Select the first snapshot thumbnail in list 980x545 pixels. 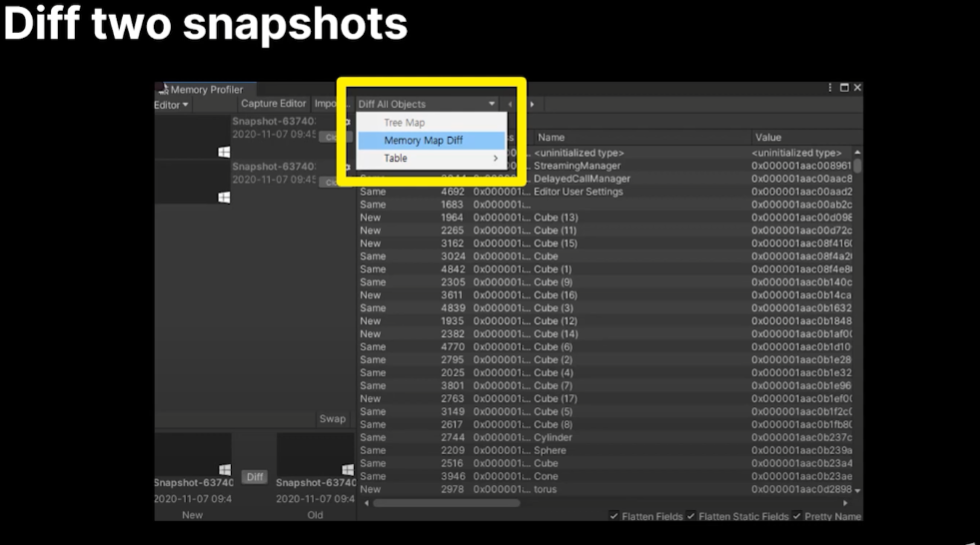pos(192,137)
